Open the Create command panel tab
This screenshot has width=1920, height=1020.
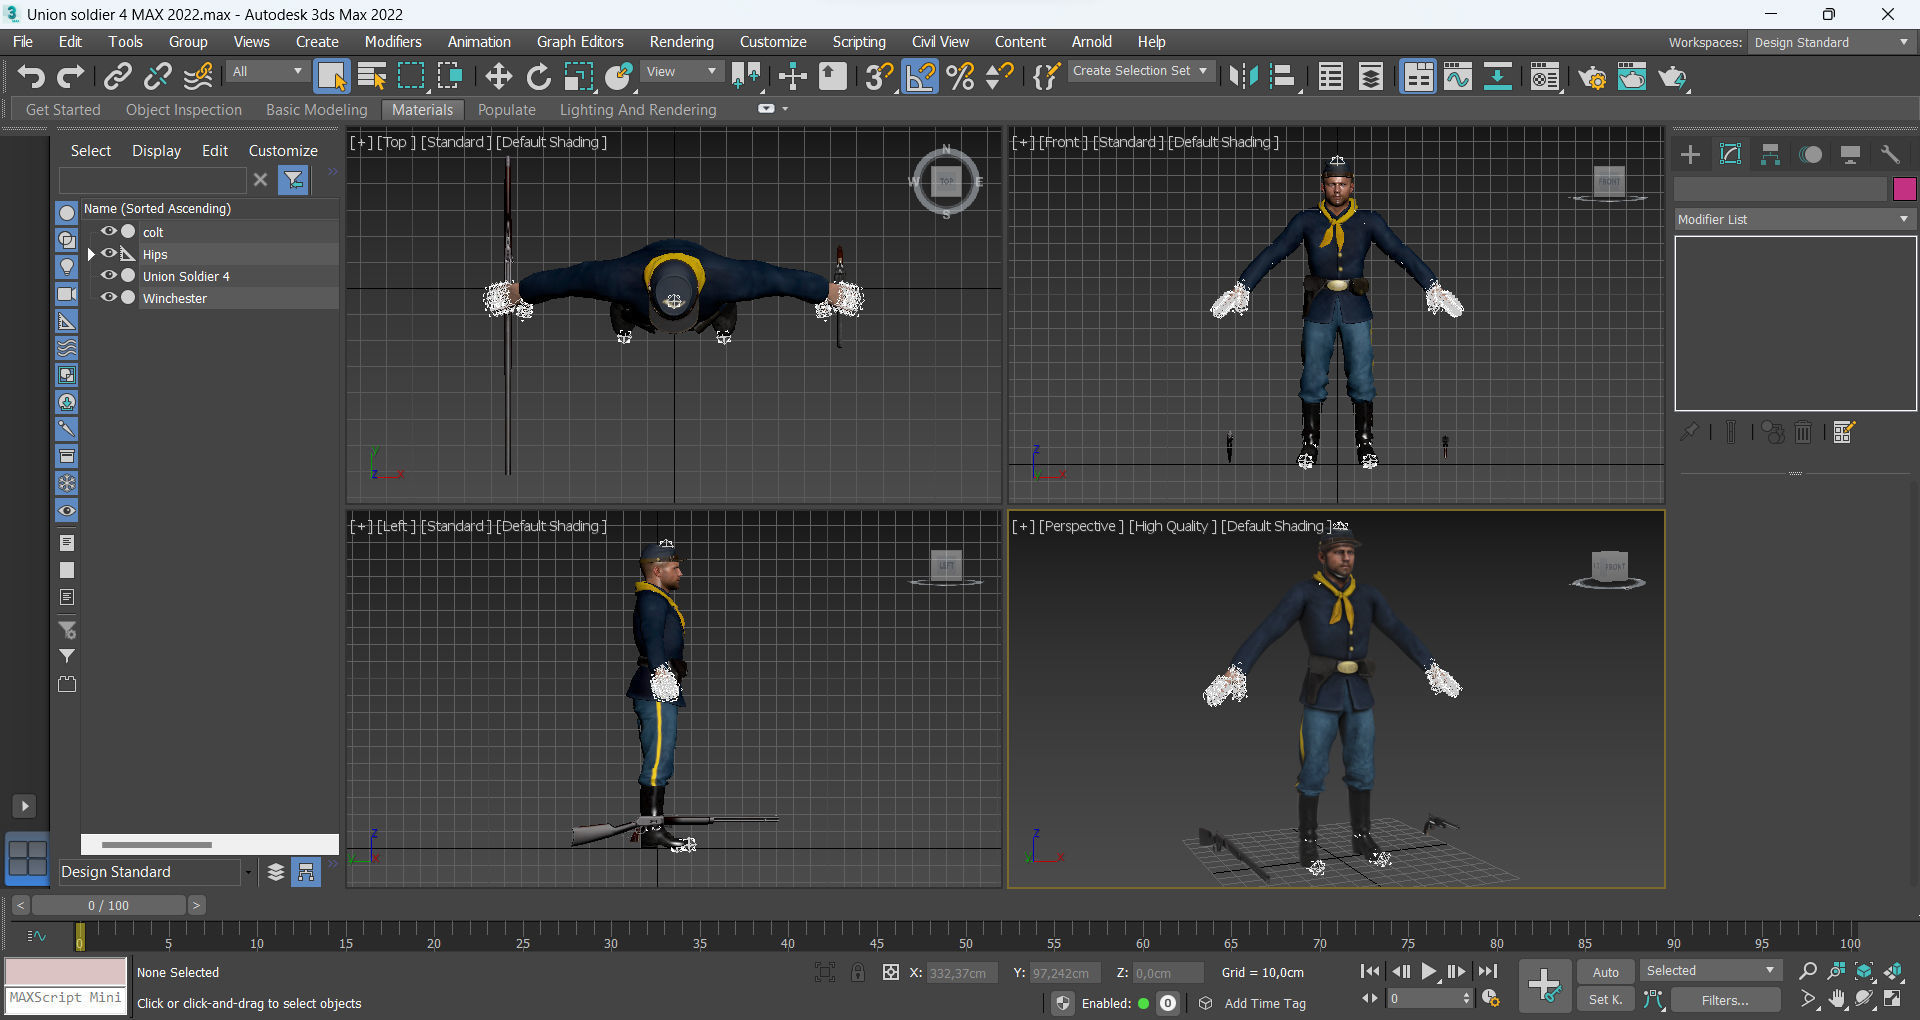click(1690, 154)
